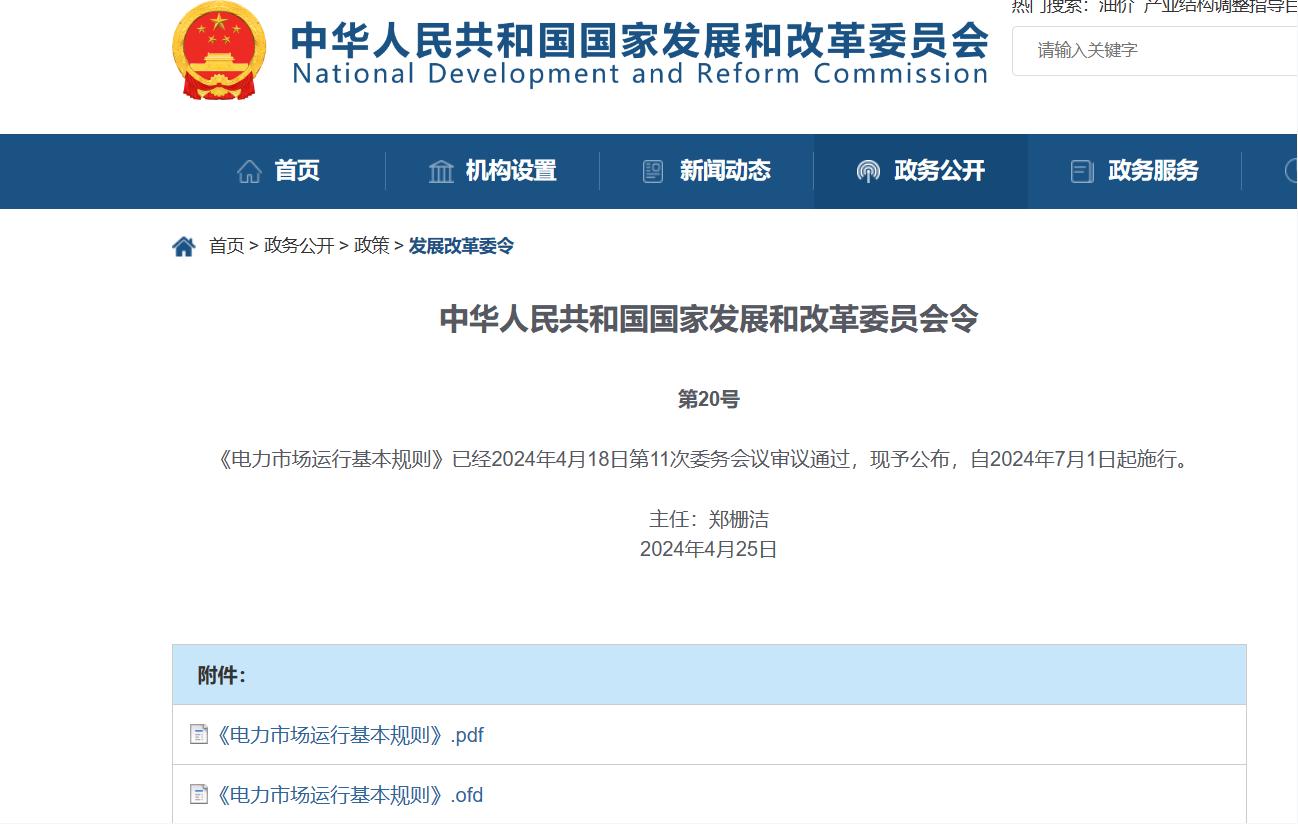Click the 附件： header label
Image resolution: width=1298 pixels, height=824 pixels.
[x=222, y=675]
